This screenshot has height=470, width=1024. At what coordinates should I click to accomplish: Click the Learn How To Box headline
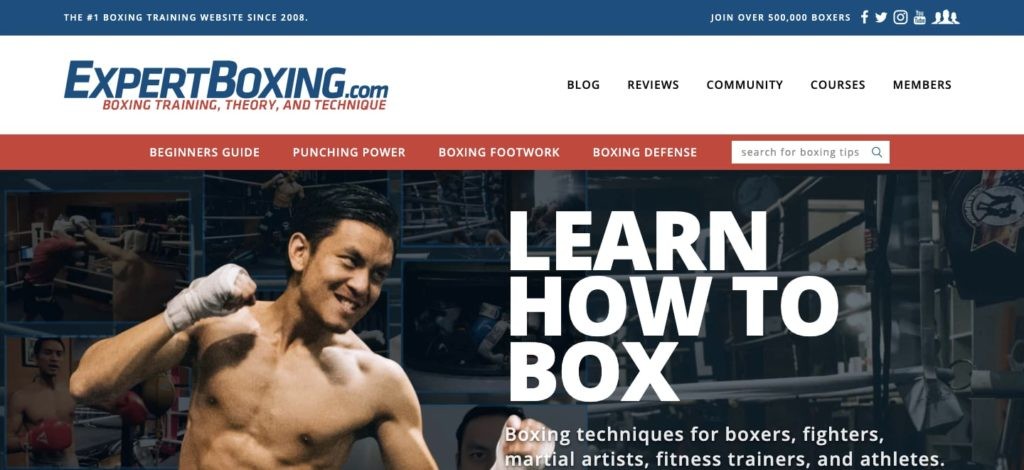point(673,306)
